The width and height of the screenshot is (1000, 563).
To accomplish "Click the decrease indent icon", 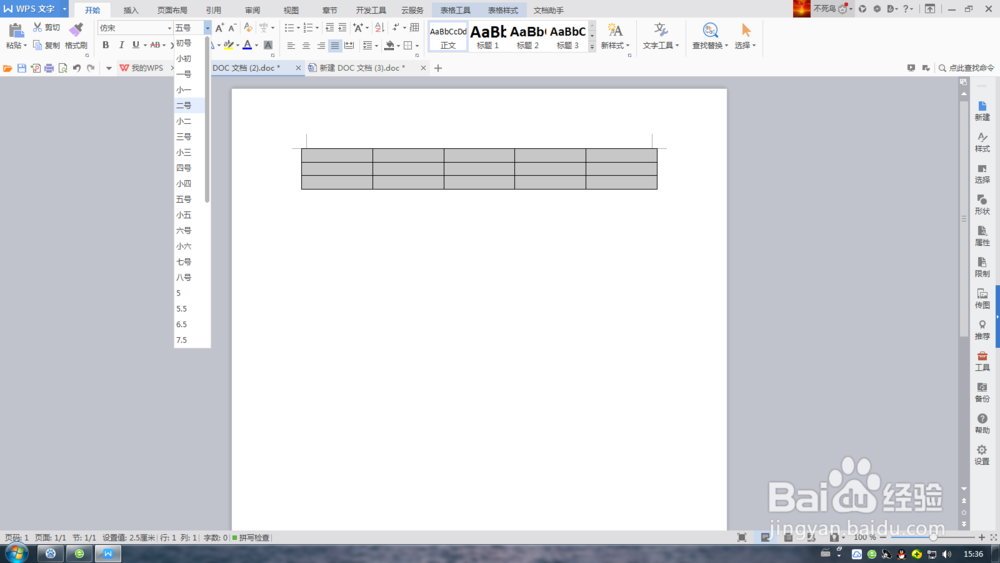I will click(x=330, y=27).
